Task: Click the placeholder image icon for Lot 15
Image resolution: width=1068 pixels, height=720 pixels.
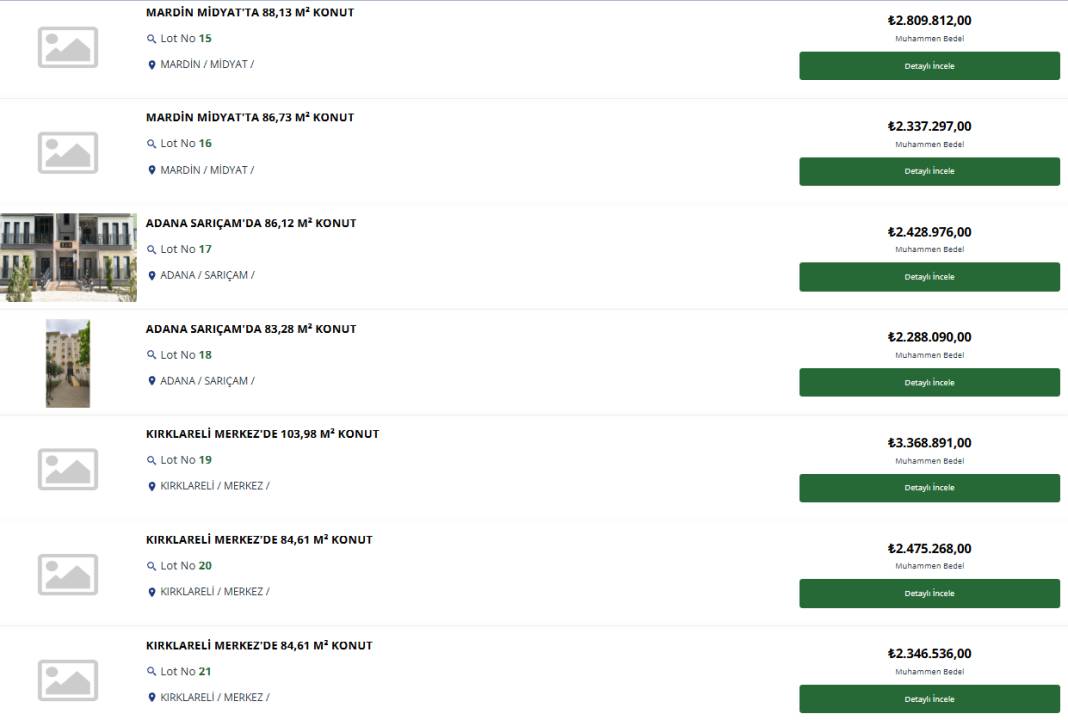Action: tap(67, 47)
